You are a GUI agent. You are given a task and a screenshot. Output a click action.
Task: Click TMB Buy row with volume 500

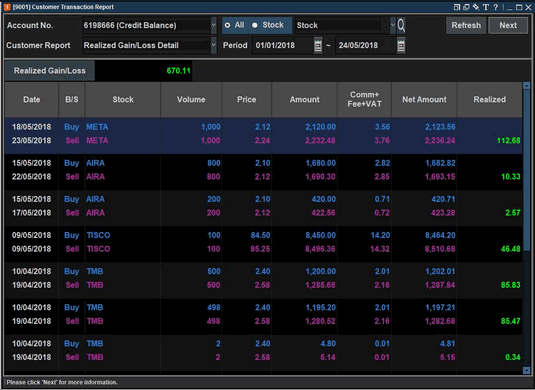tap(263, 272)
